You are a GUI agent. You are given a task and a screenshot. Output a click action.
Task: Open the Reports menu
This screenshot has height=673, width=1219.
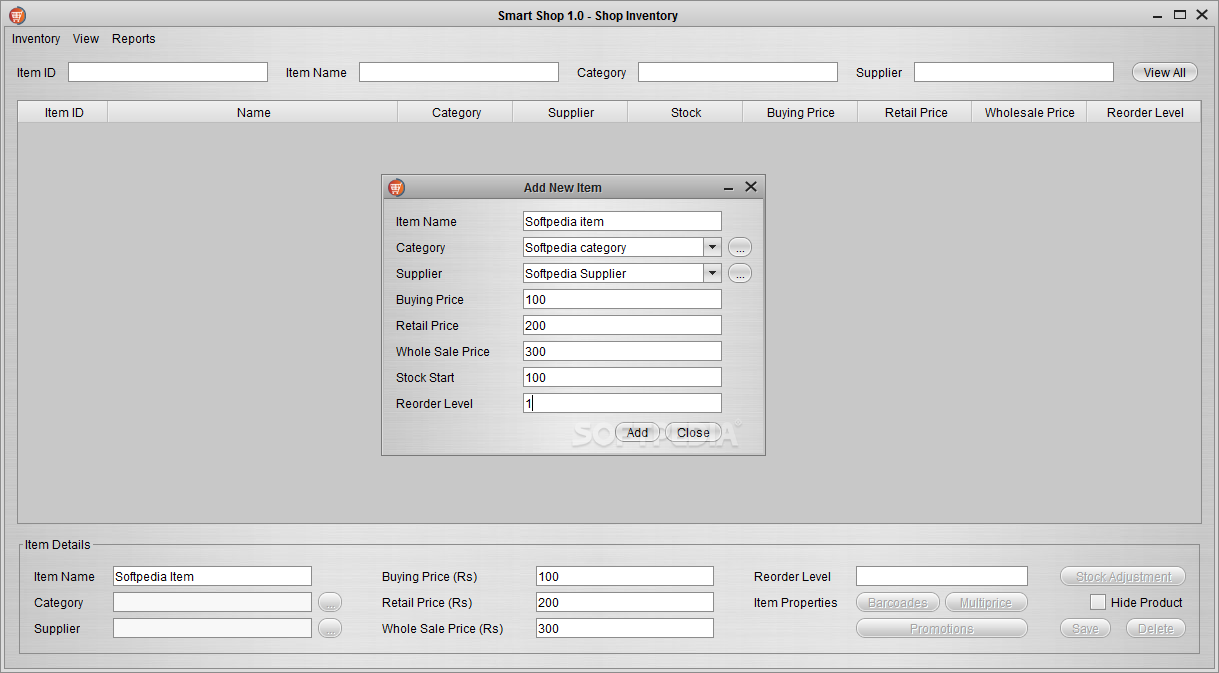pos(134,39)
